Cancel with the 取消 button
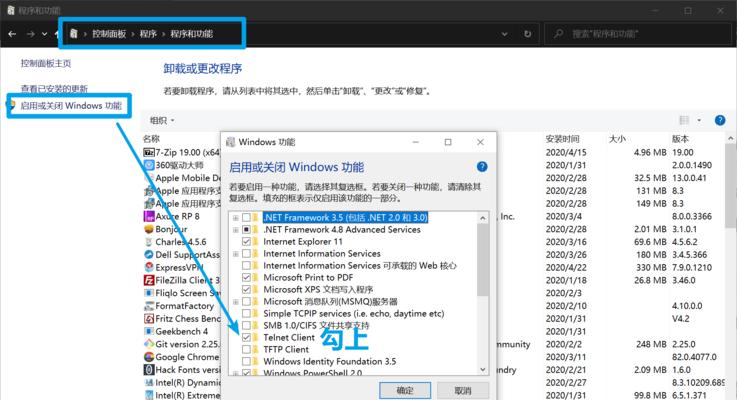 point(463,390)
